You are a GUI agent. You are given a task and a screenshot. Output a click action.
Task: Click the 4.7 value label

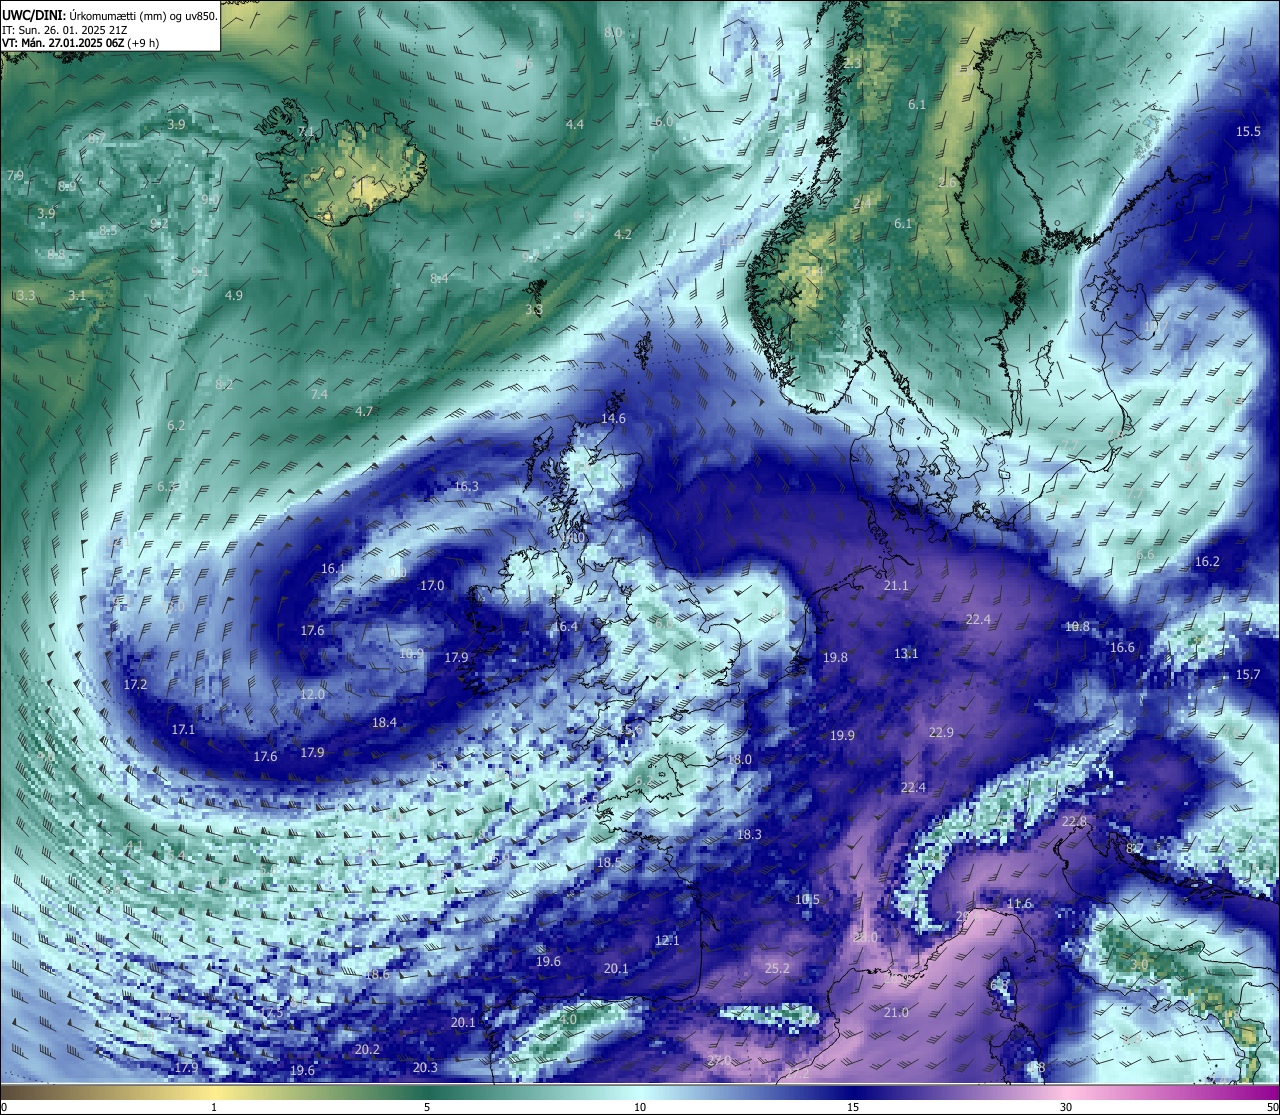(x=364, y=412)
